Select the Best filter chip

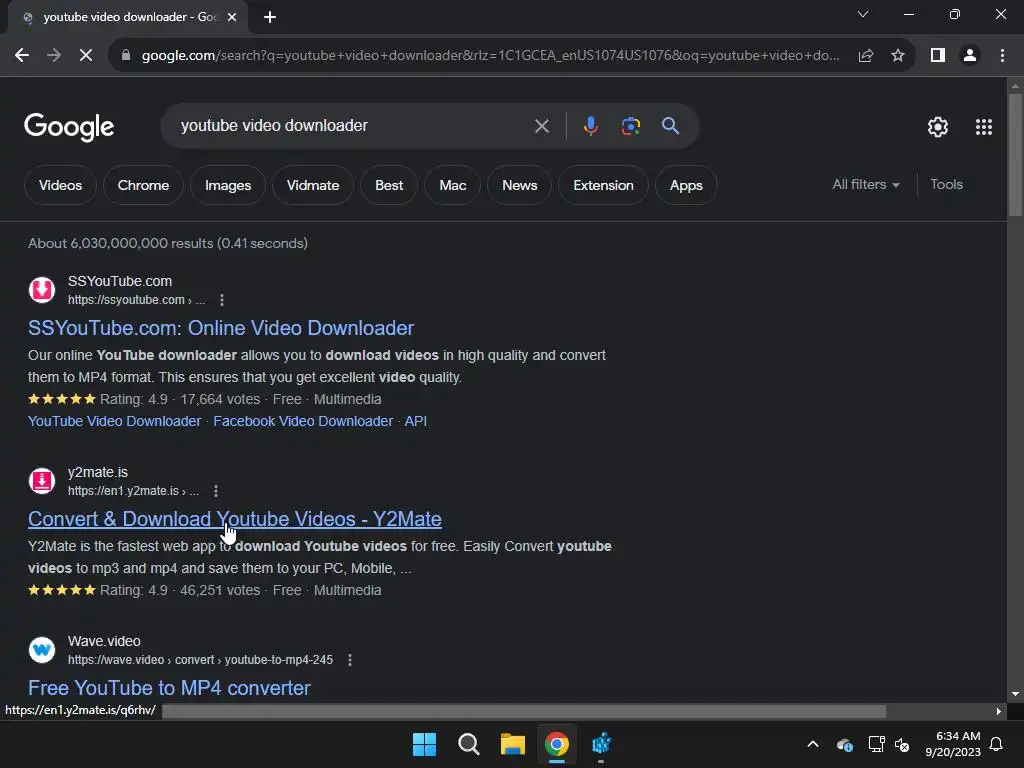click(389, 185)
